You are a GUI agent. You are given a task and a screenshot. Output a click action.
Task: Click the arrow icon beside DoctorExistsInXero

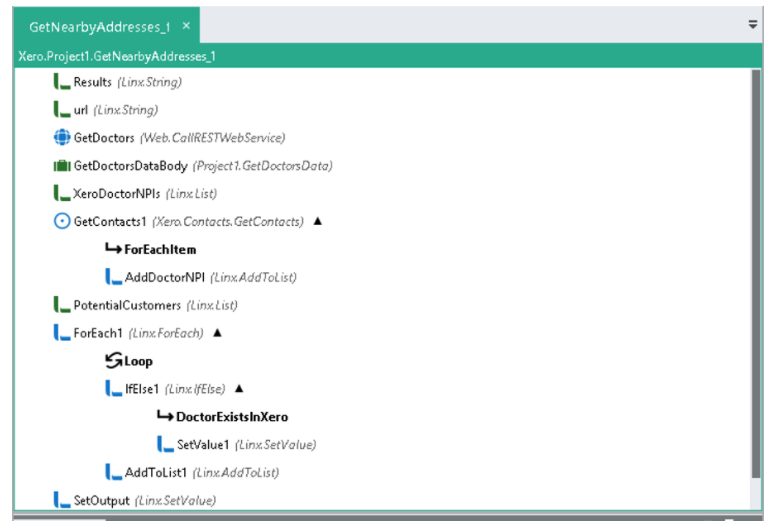pos(165,415)
